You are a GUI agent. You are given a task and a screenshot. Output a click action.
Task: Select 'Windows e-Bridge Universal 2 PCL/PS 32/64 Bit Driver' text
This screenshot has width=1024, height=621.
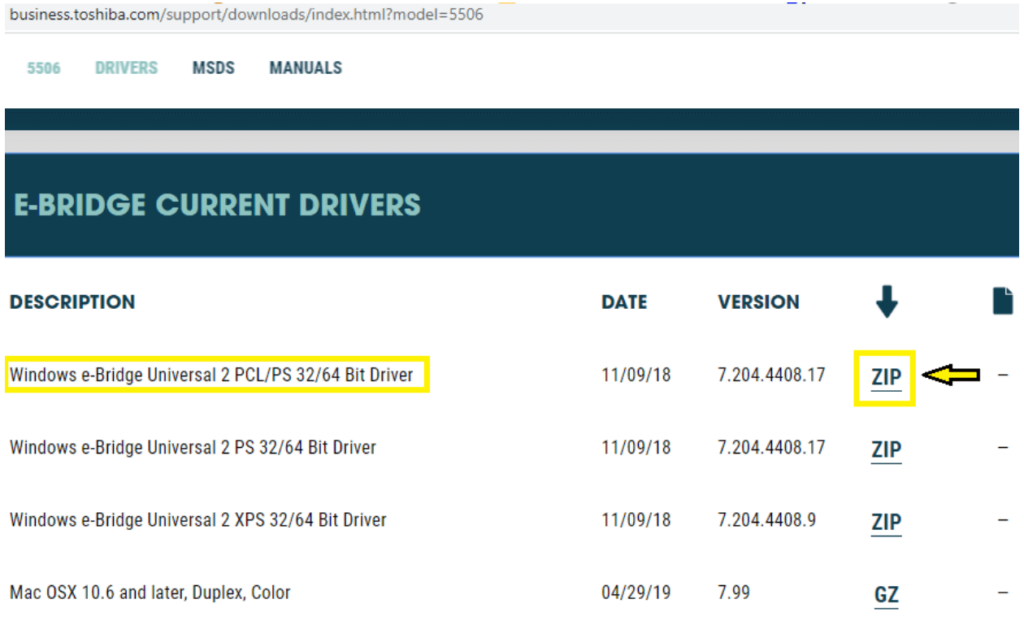pyautogui.click(x=211, y=375)
